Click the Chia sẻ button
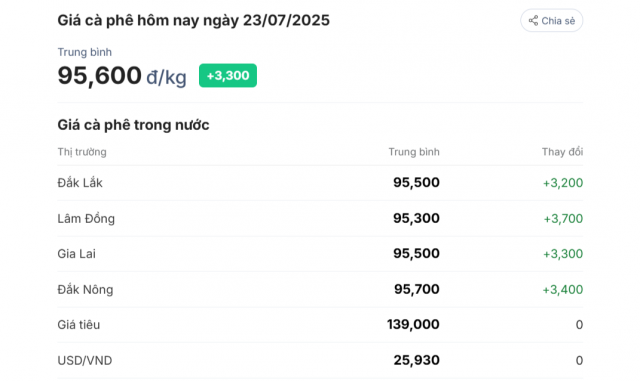Image resolution: width=640 pixels, height=381 pixels. point(551,20)
